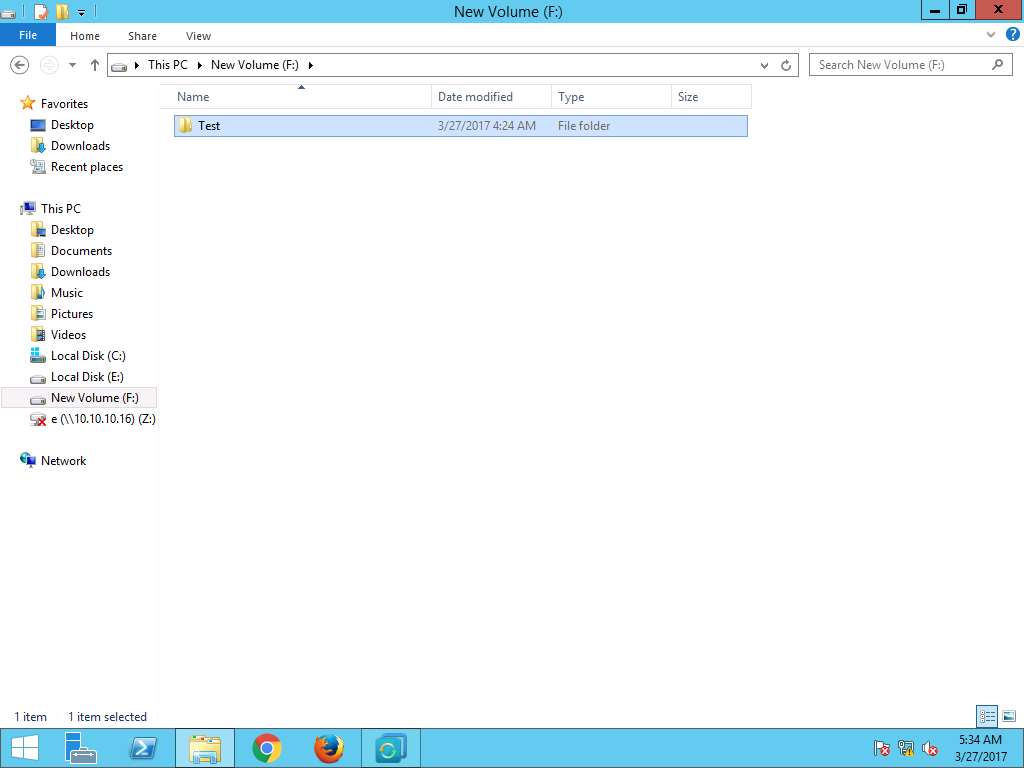Click the Forward navigation arrow

[49, 65]
